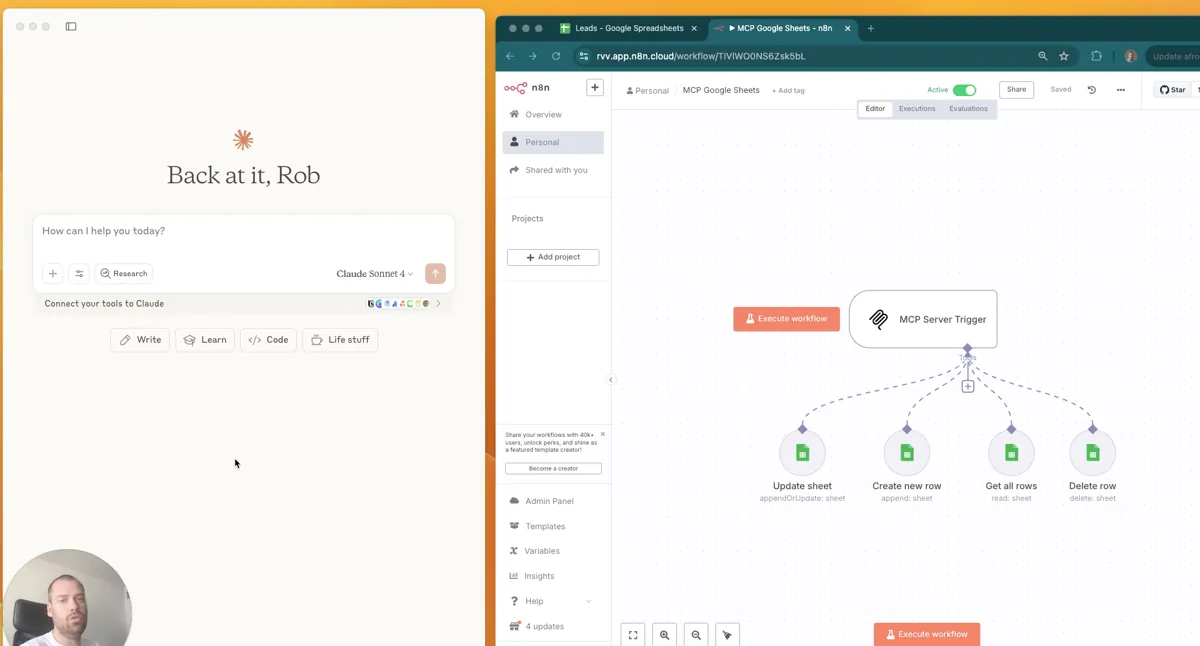
Task: Click the zoom out canvas button
Action: [x=696, y=635]
